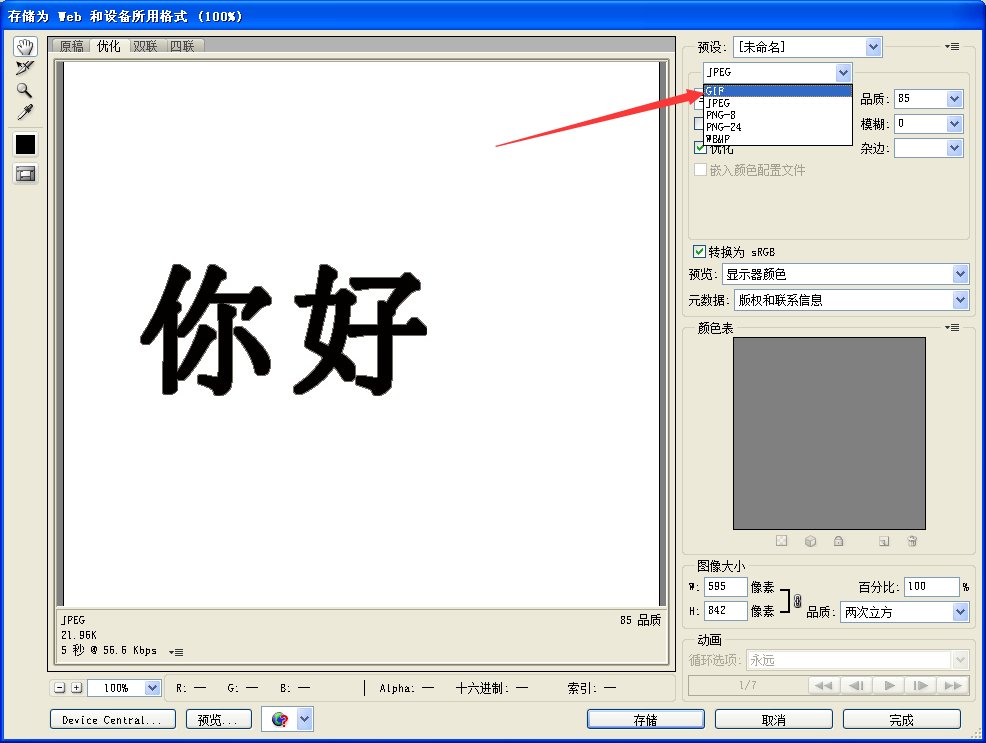Open the 两次立方 resample method dropdown

(x=903, y=611)
